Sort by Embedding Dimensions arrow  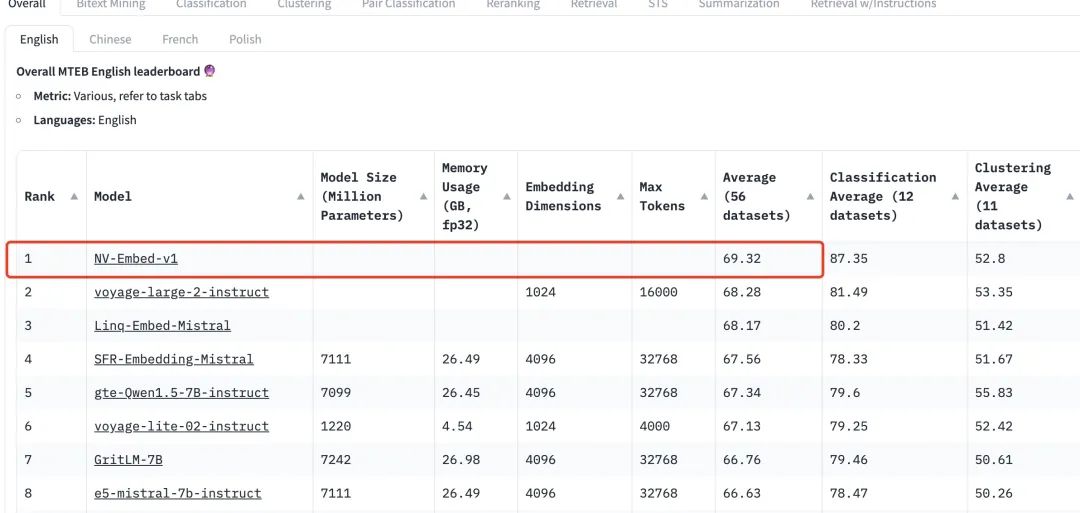[x=621, y=196]
